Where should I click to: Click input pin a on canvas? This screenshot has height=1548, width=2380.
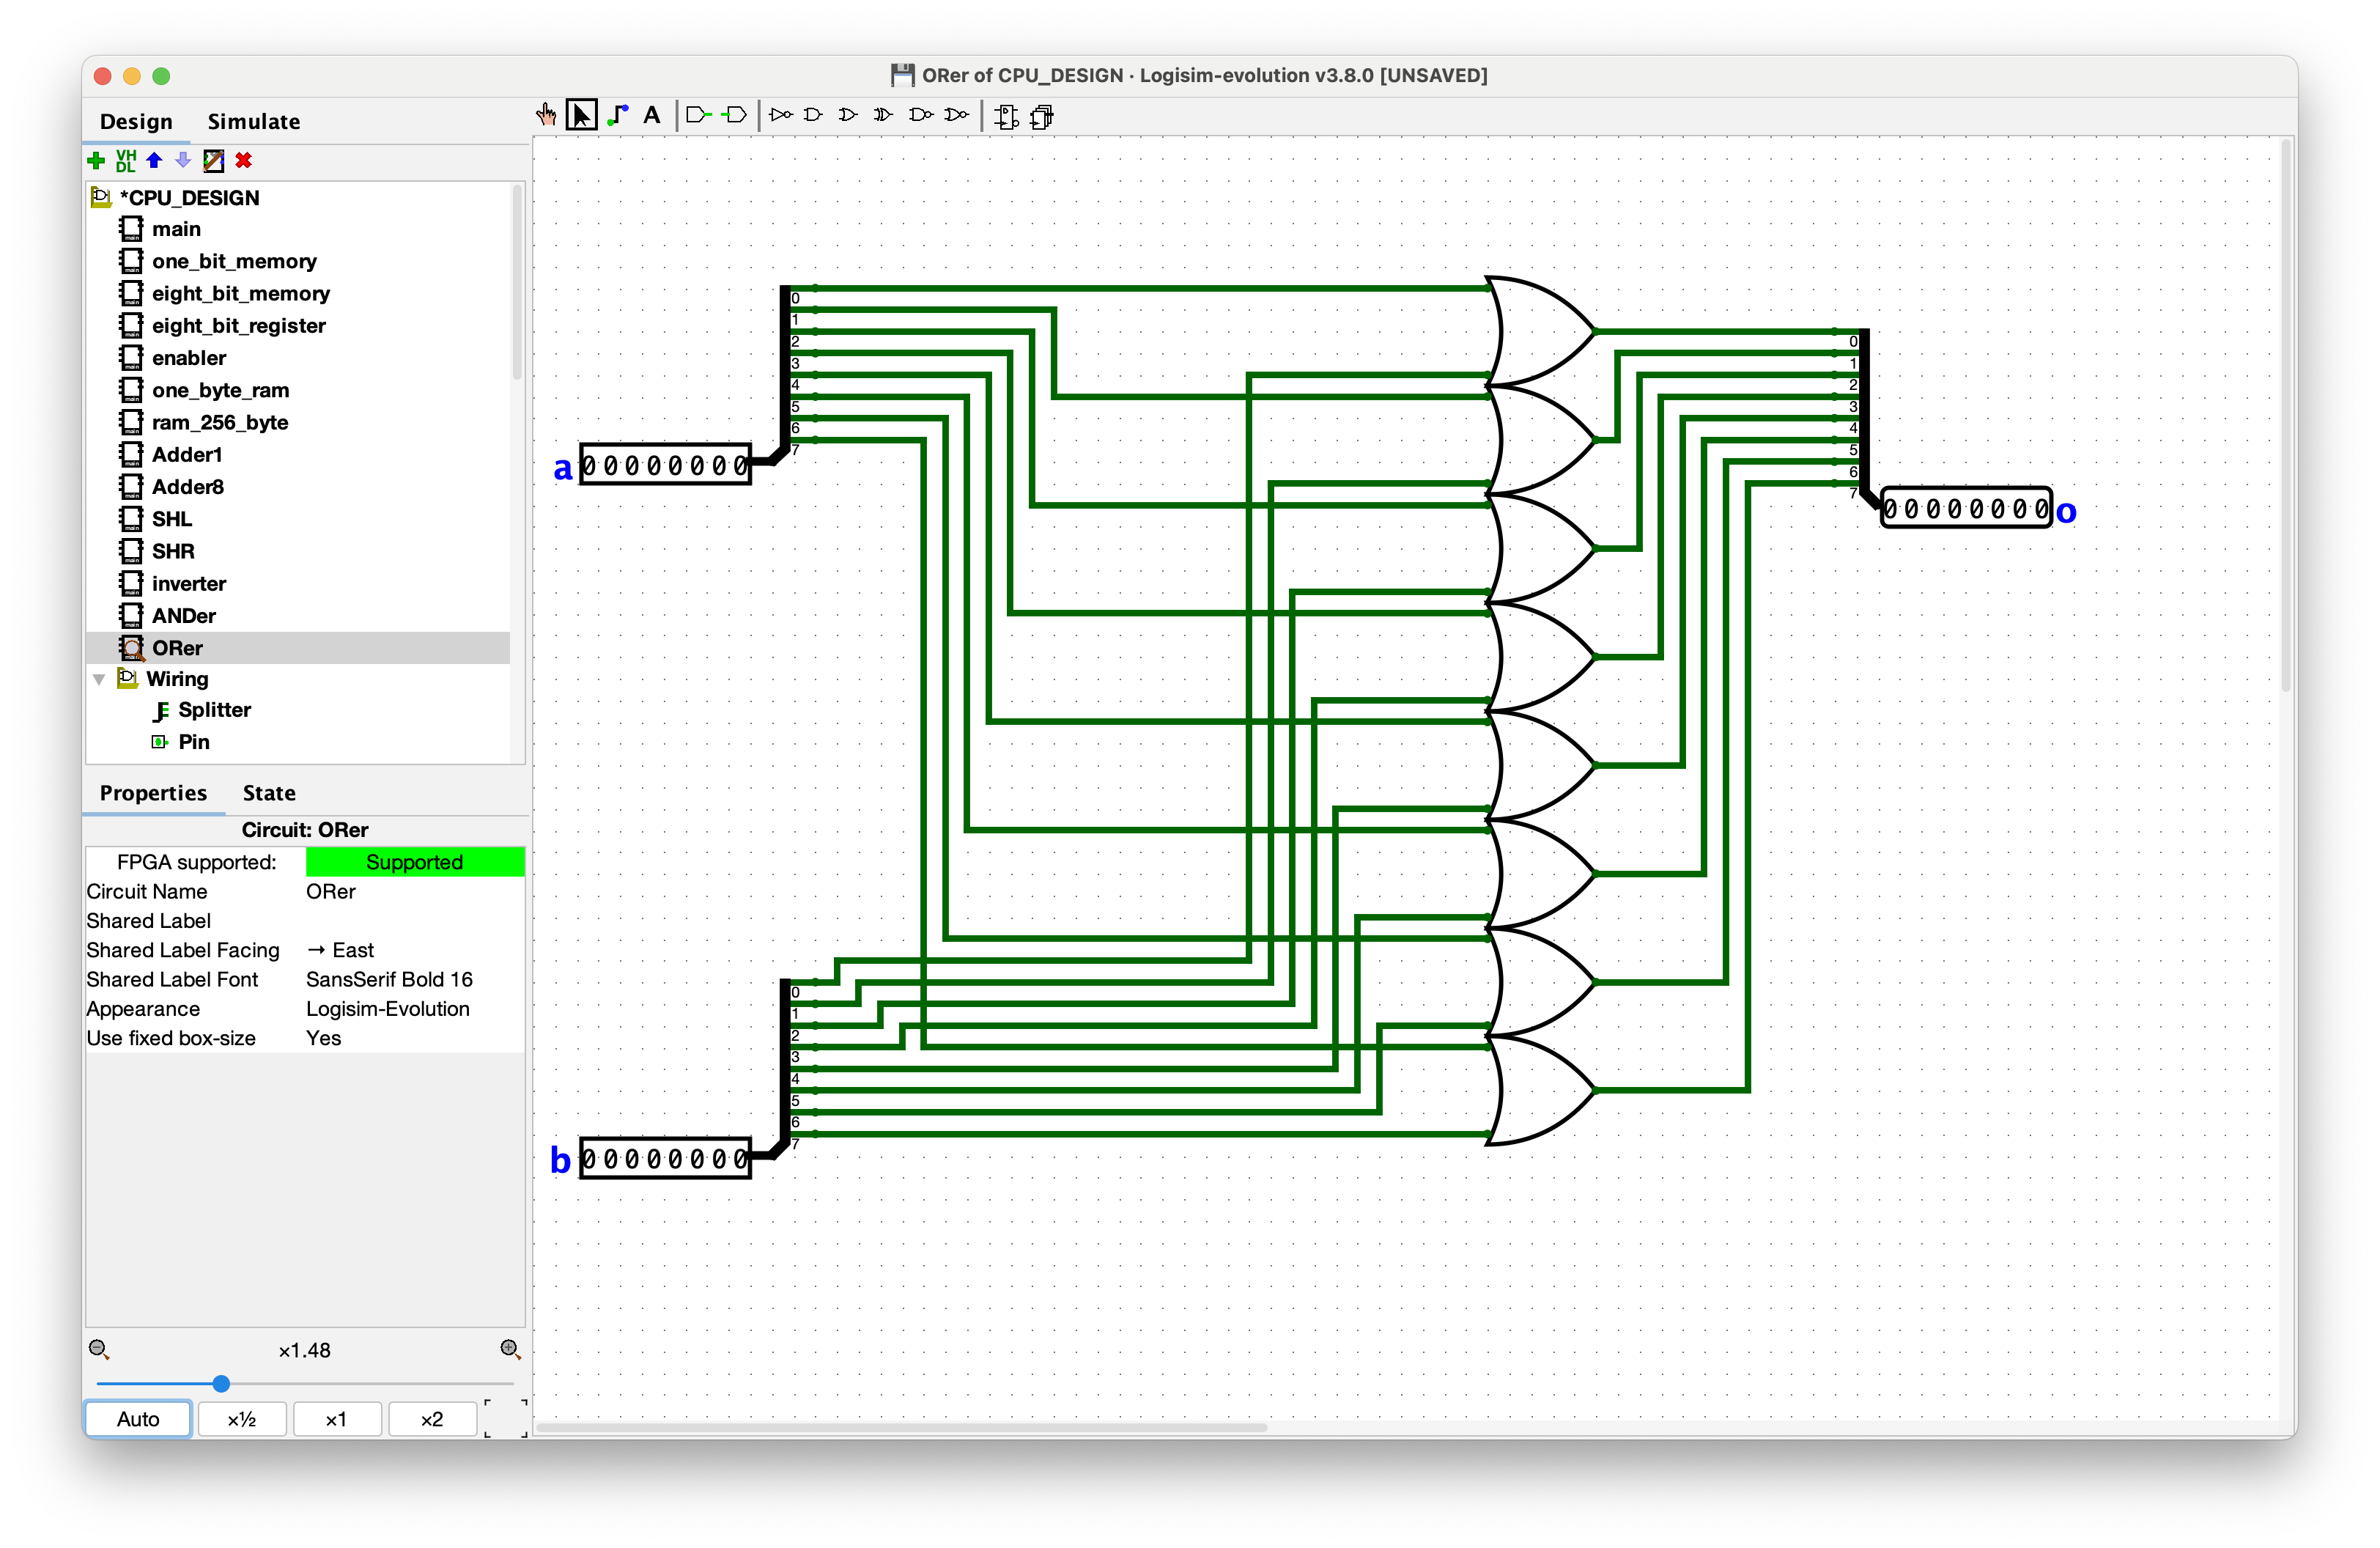point(665,465)
